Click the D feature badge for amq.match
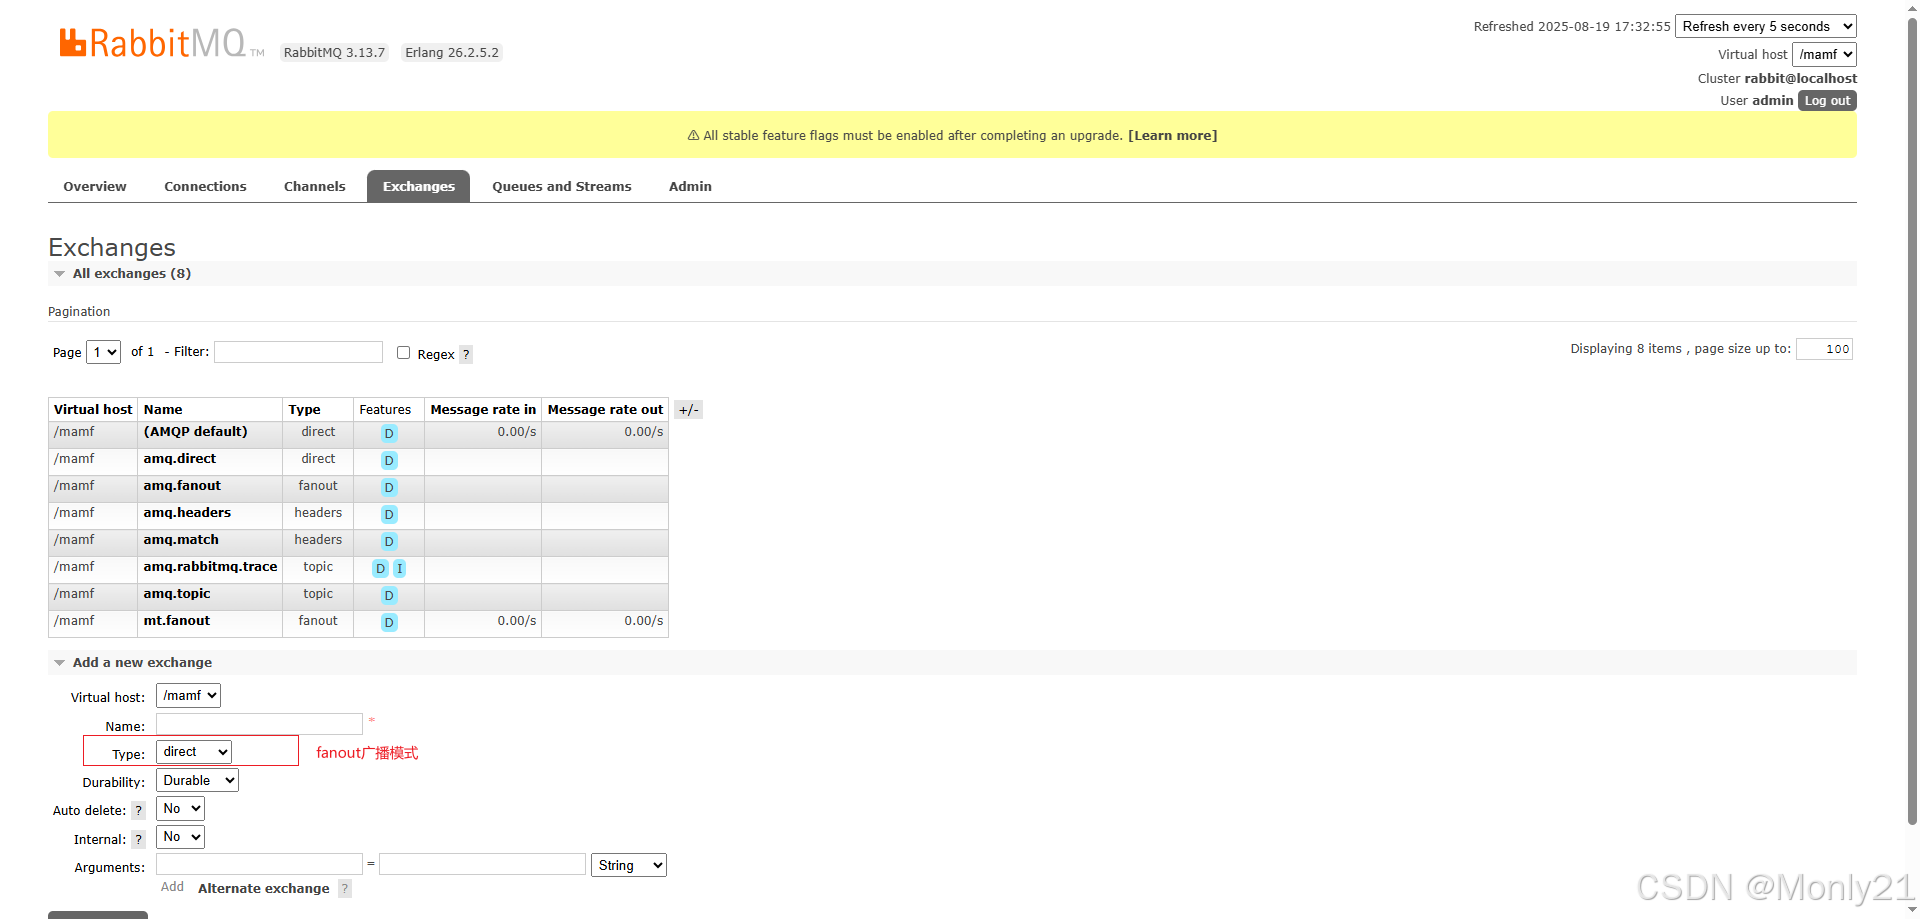 (x=389, y=541)
